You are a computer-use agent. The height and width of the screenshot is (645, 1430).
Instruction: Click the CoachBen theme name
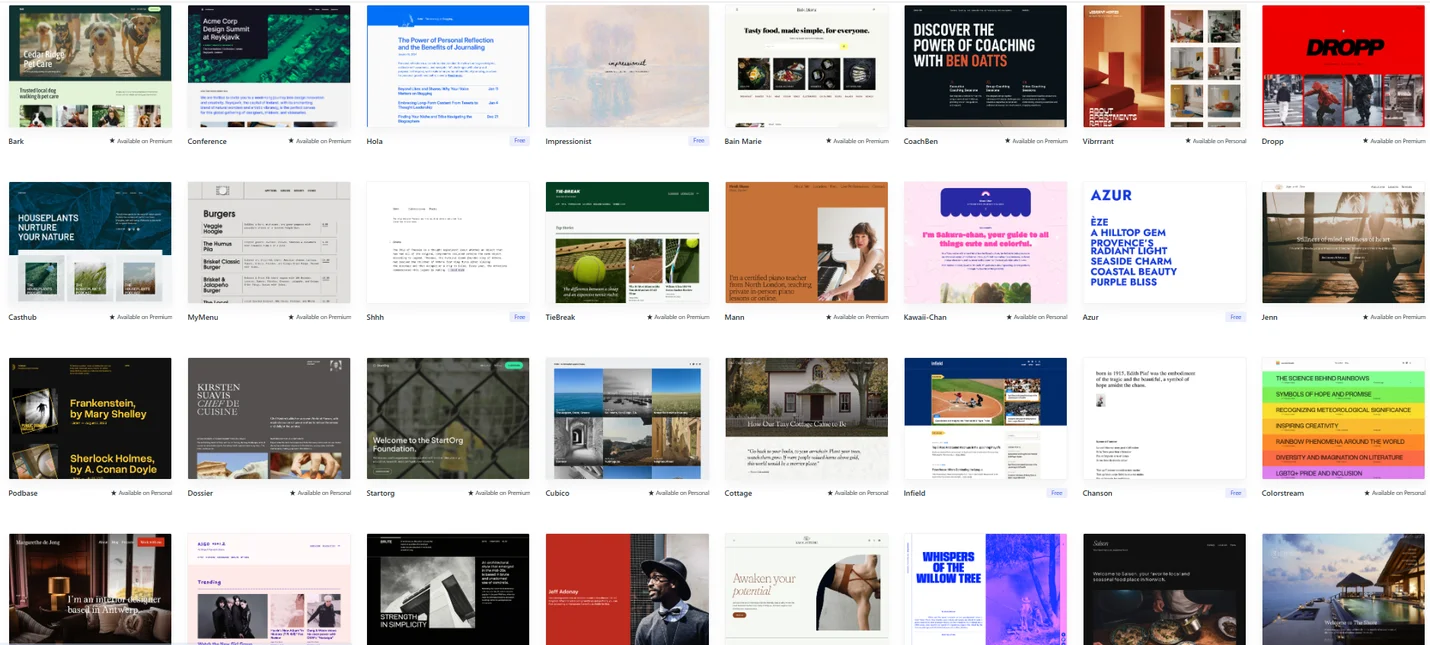pos(921,141)
